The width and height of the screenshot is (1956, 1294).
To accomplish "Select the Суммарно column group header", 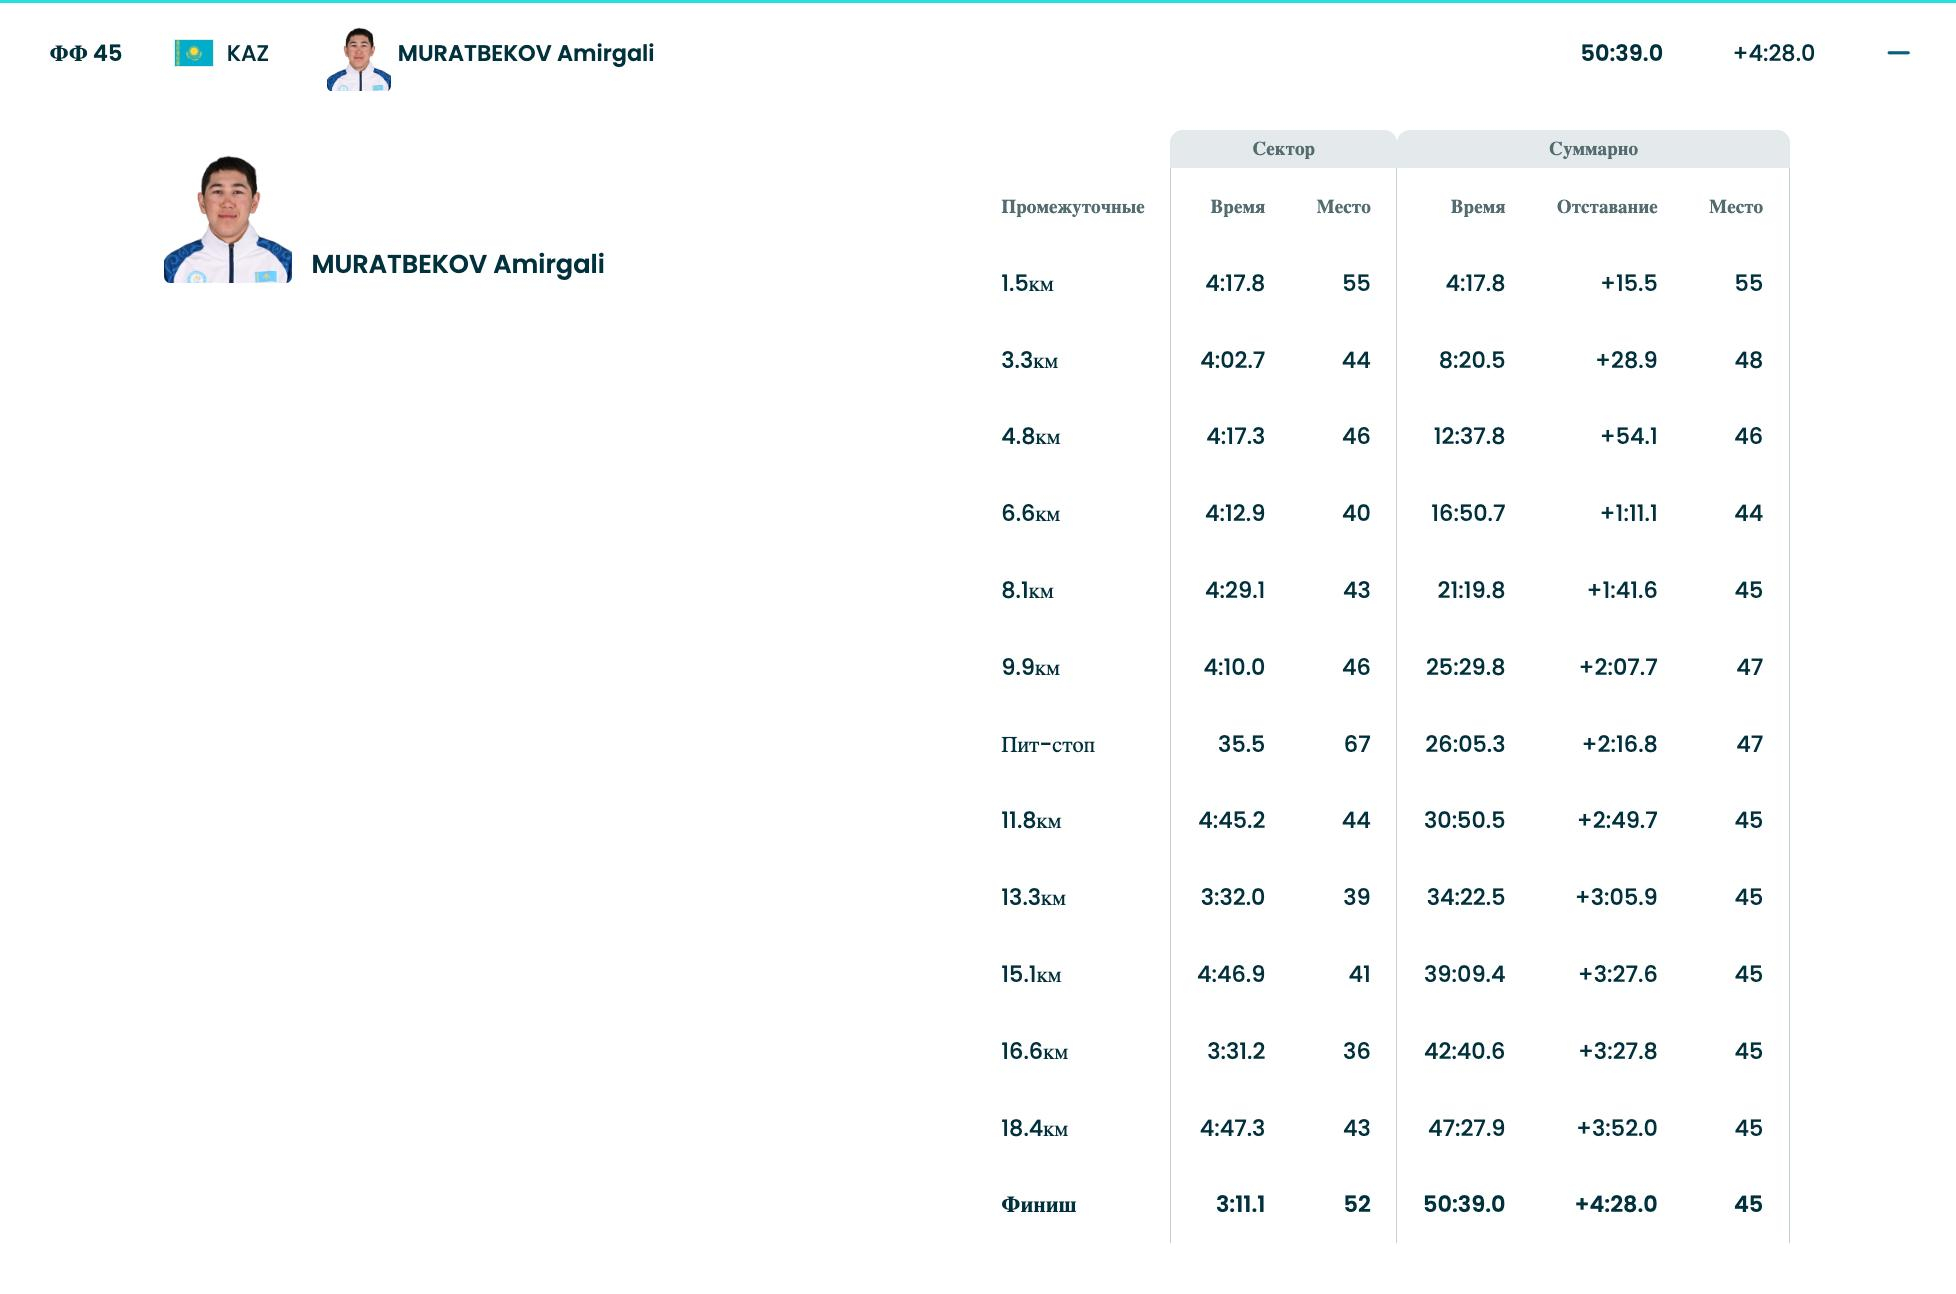I will click(x=1592, y=149).
